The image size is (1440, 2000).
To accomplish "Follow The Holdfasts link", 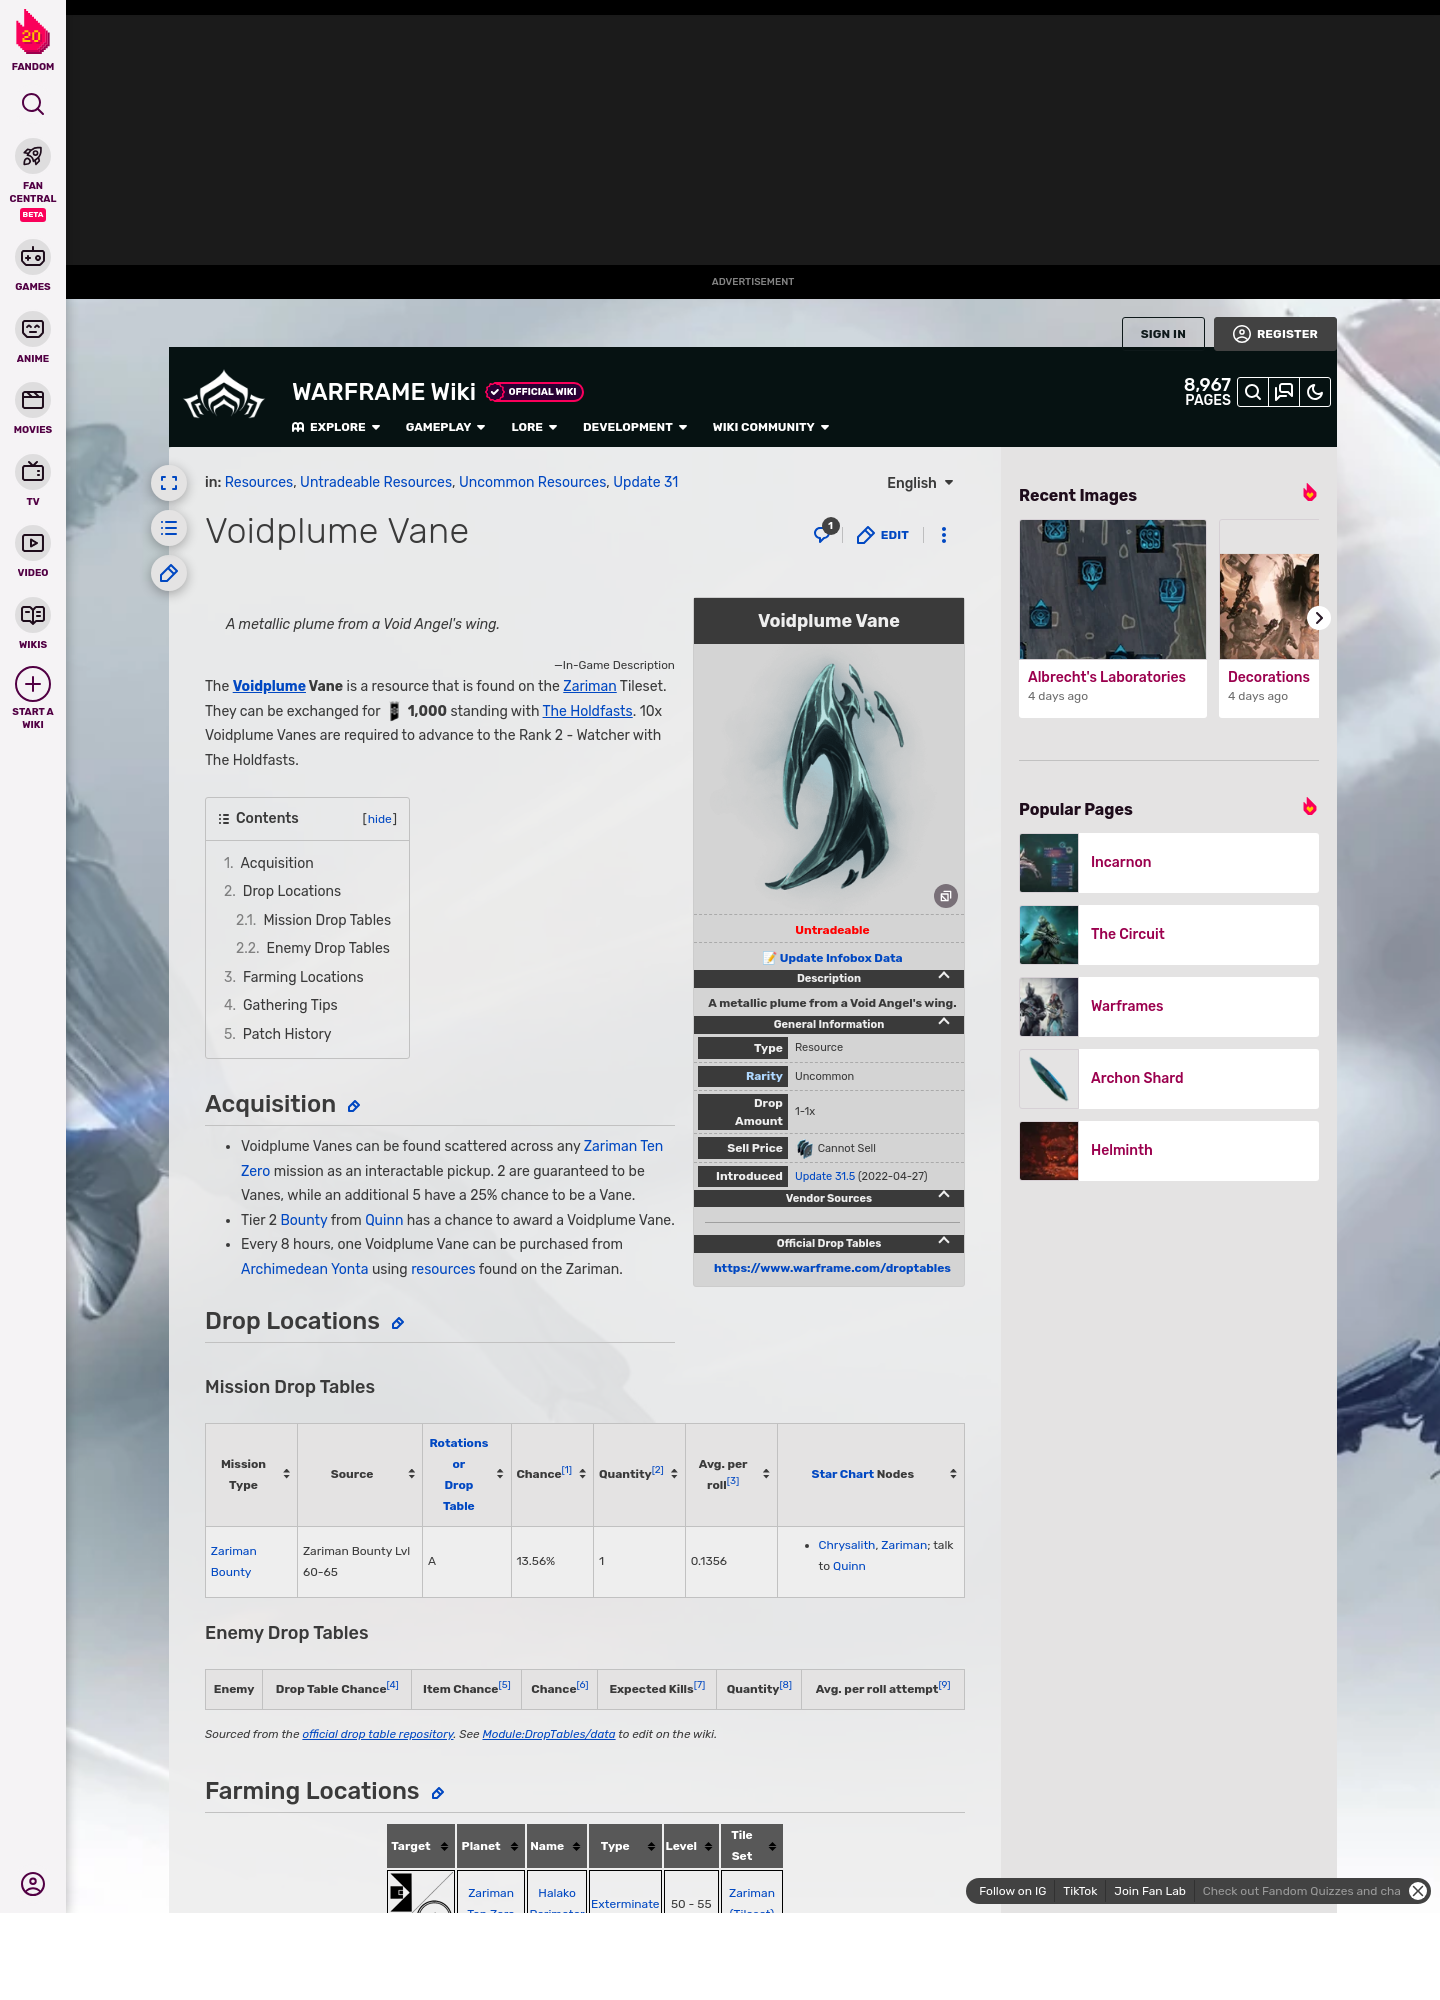I will point(587,711).
